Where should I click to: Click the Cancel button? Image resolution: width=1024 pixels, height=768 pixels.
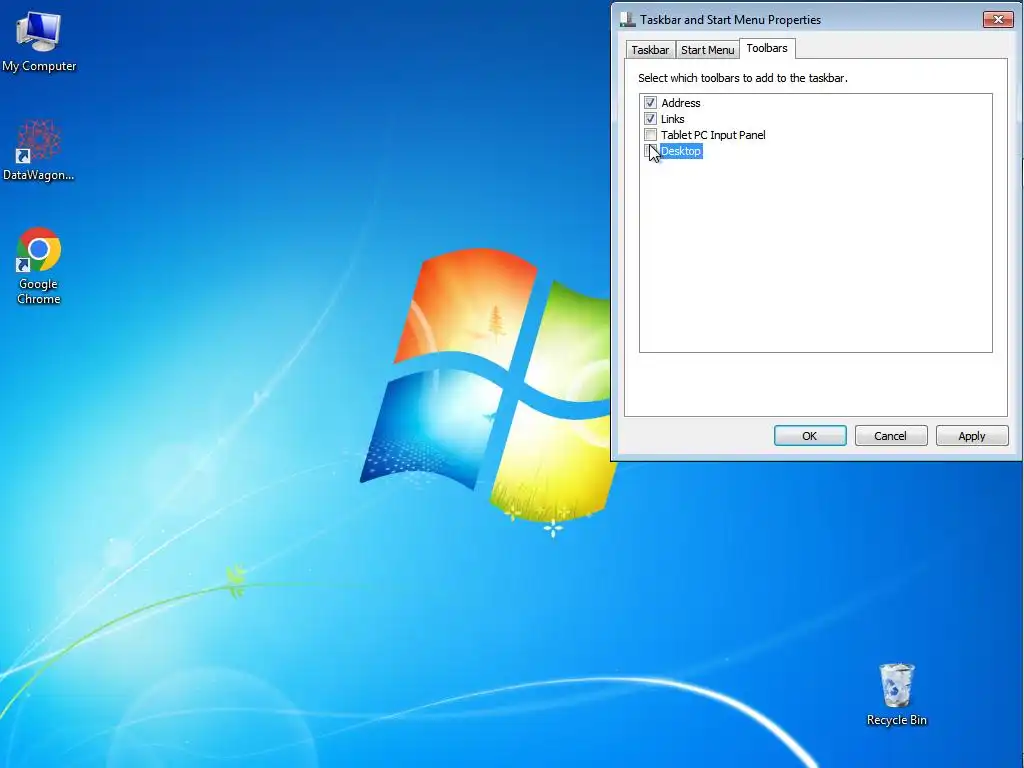tap(891, 436)
